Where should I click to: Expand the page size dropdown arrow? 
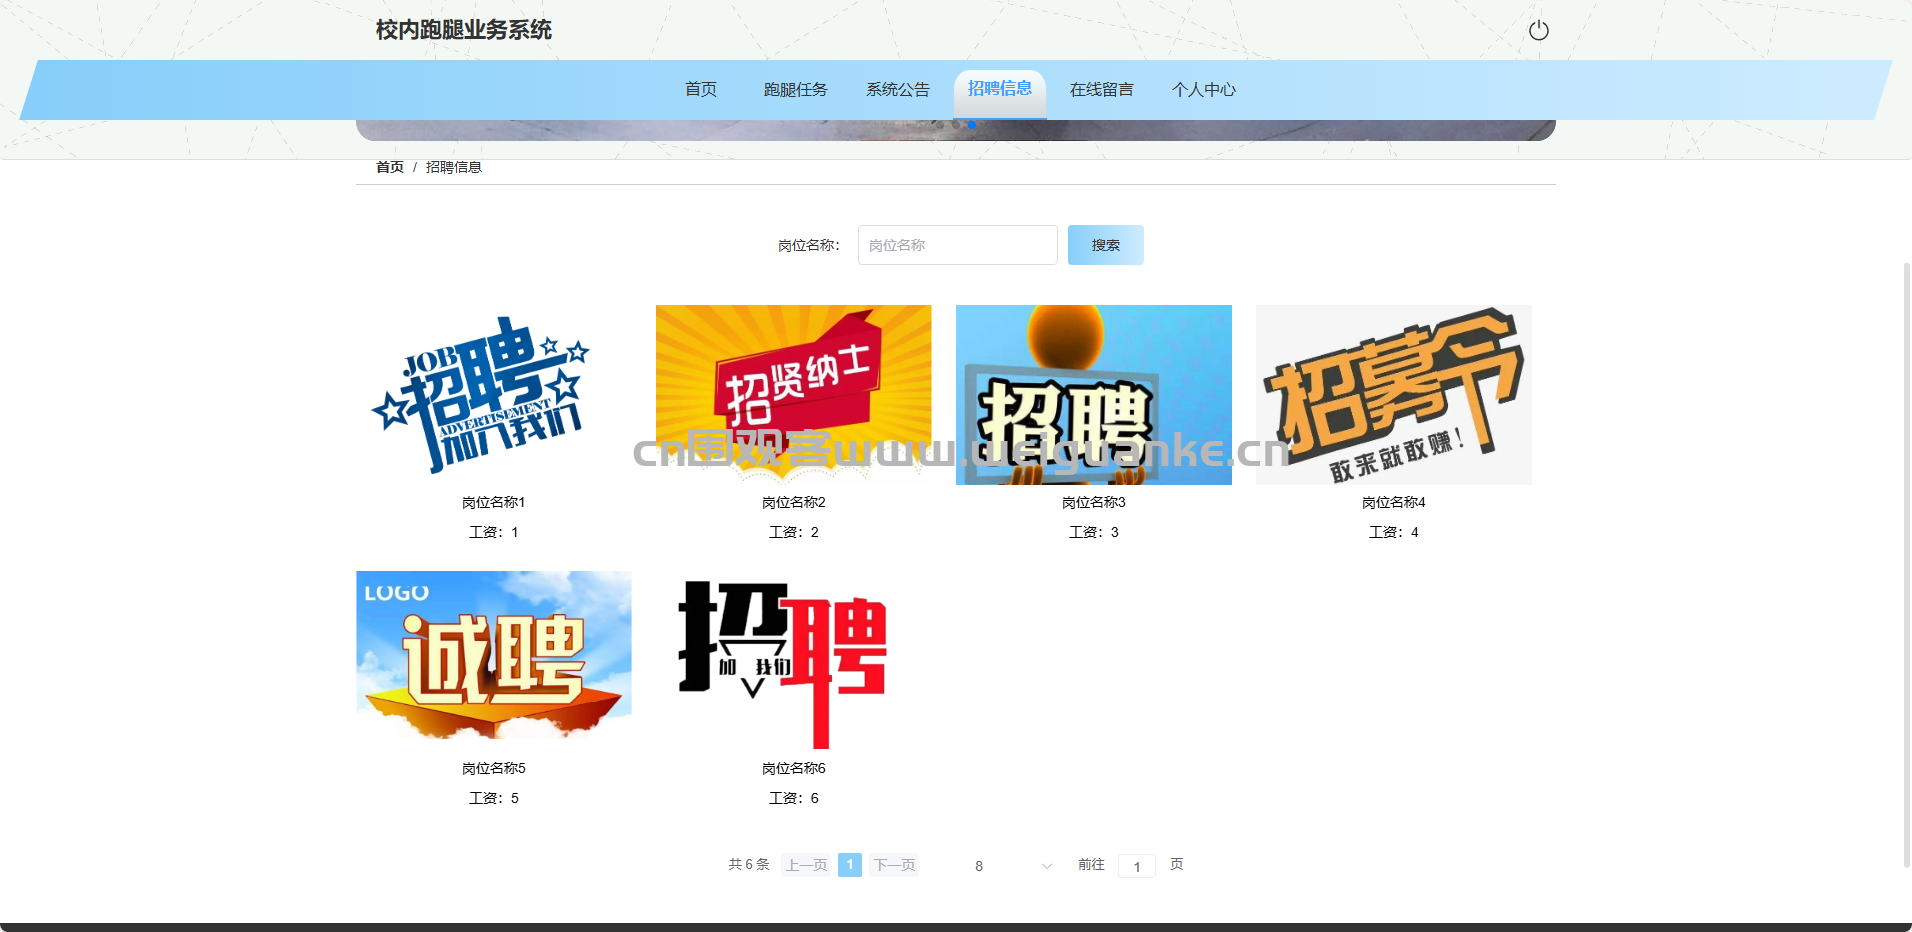1046,866
